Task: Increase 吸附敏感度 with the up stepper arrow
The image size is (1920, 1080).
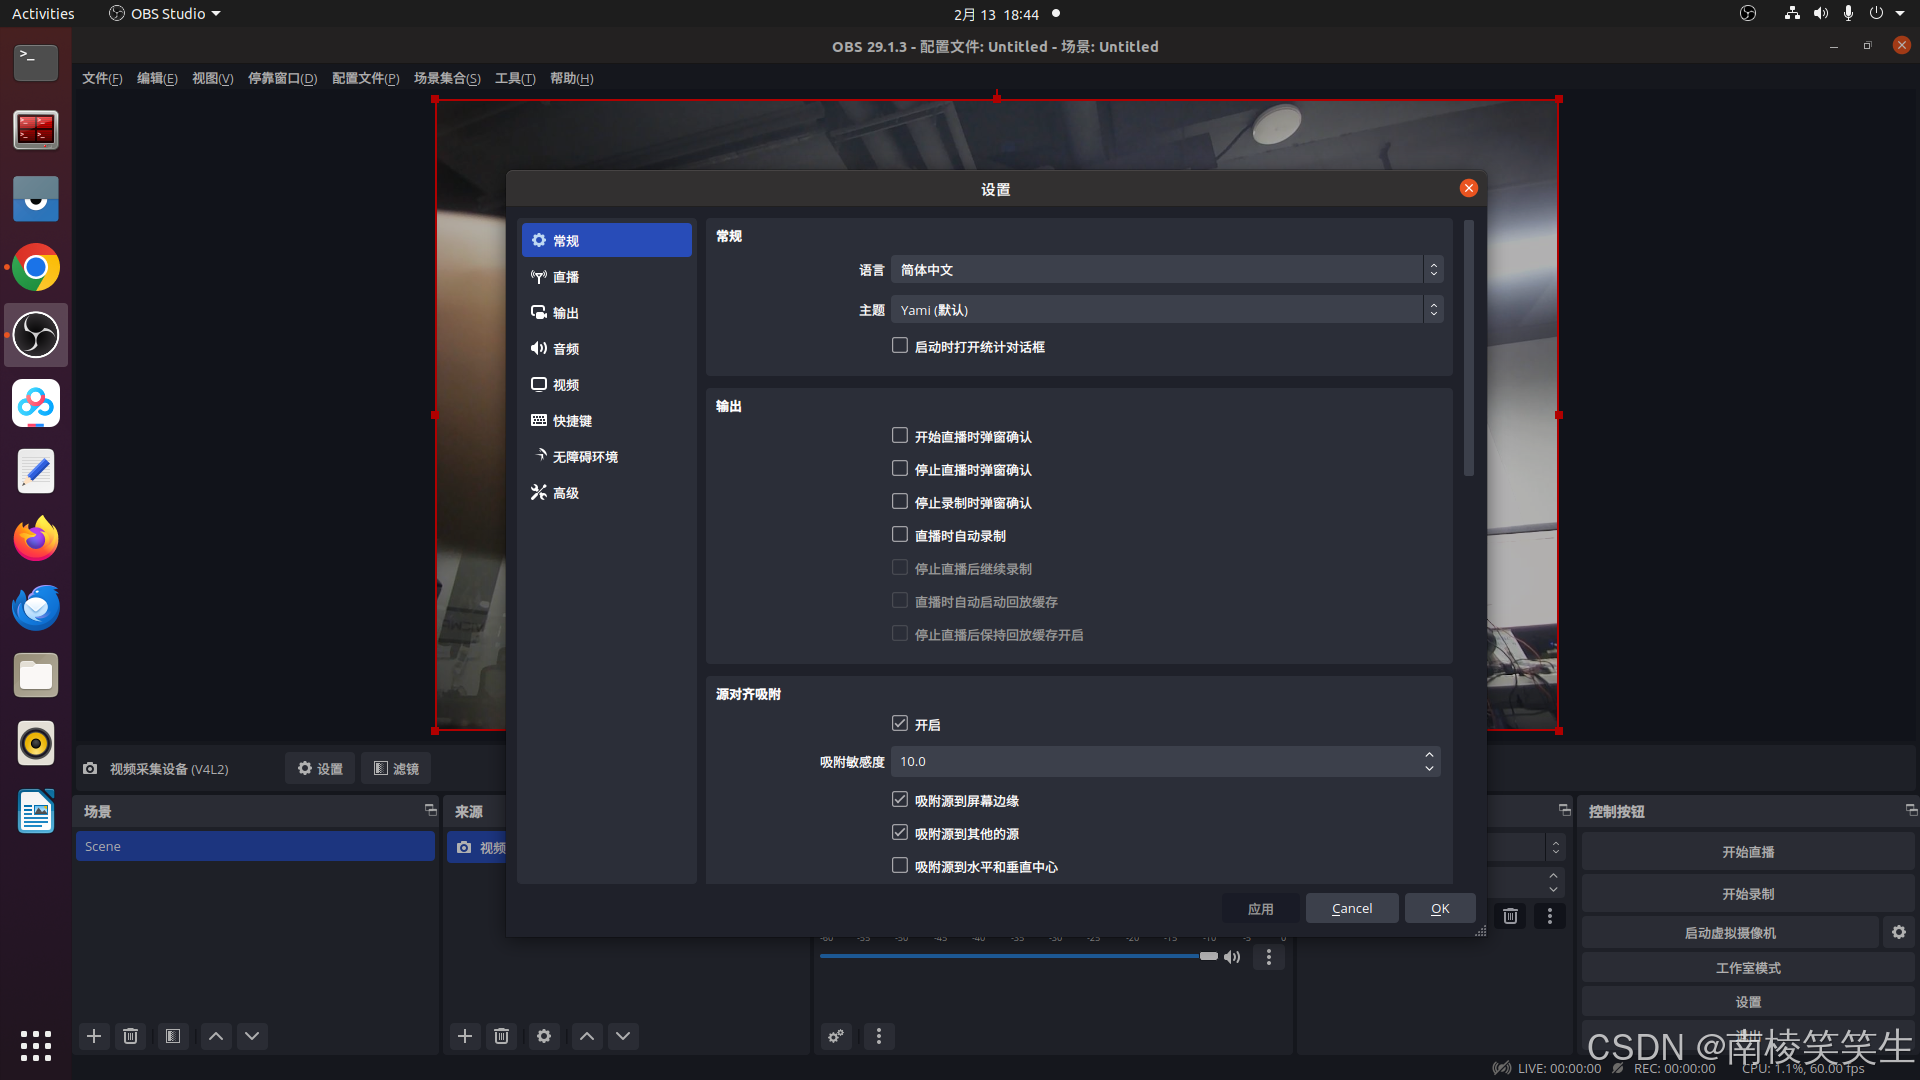Action: pyautogui.click(x=1429, y=755)
